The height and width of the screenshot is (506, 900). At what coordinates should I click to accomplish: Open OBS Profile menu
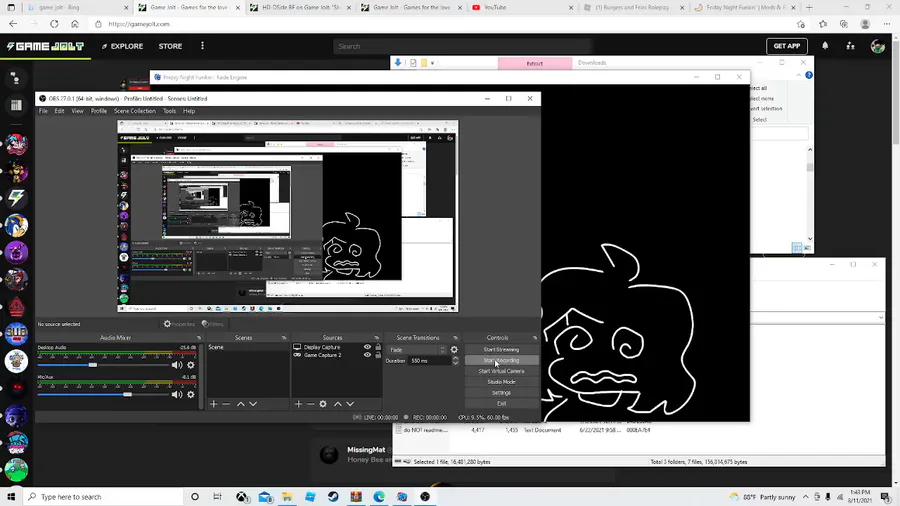[99, 111]
